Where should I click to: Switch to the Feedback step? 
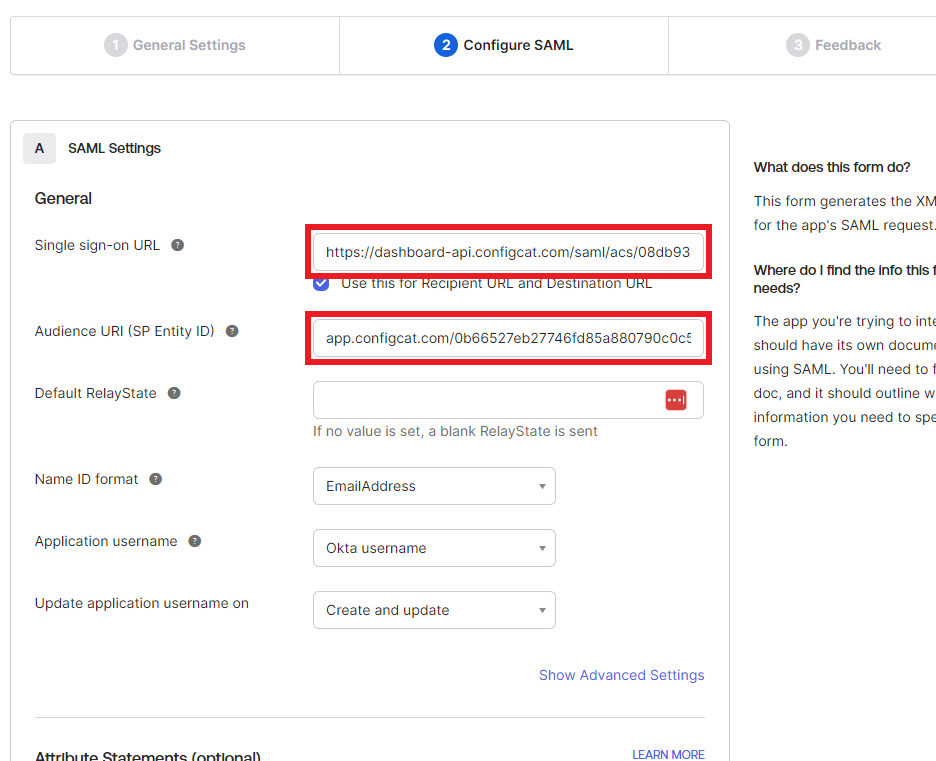click(833, 45)
